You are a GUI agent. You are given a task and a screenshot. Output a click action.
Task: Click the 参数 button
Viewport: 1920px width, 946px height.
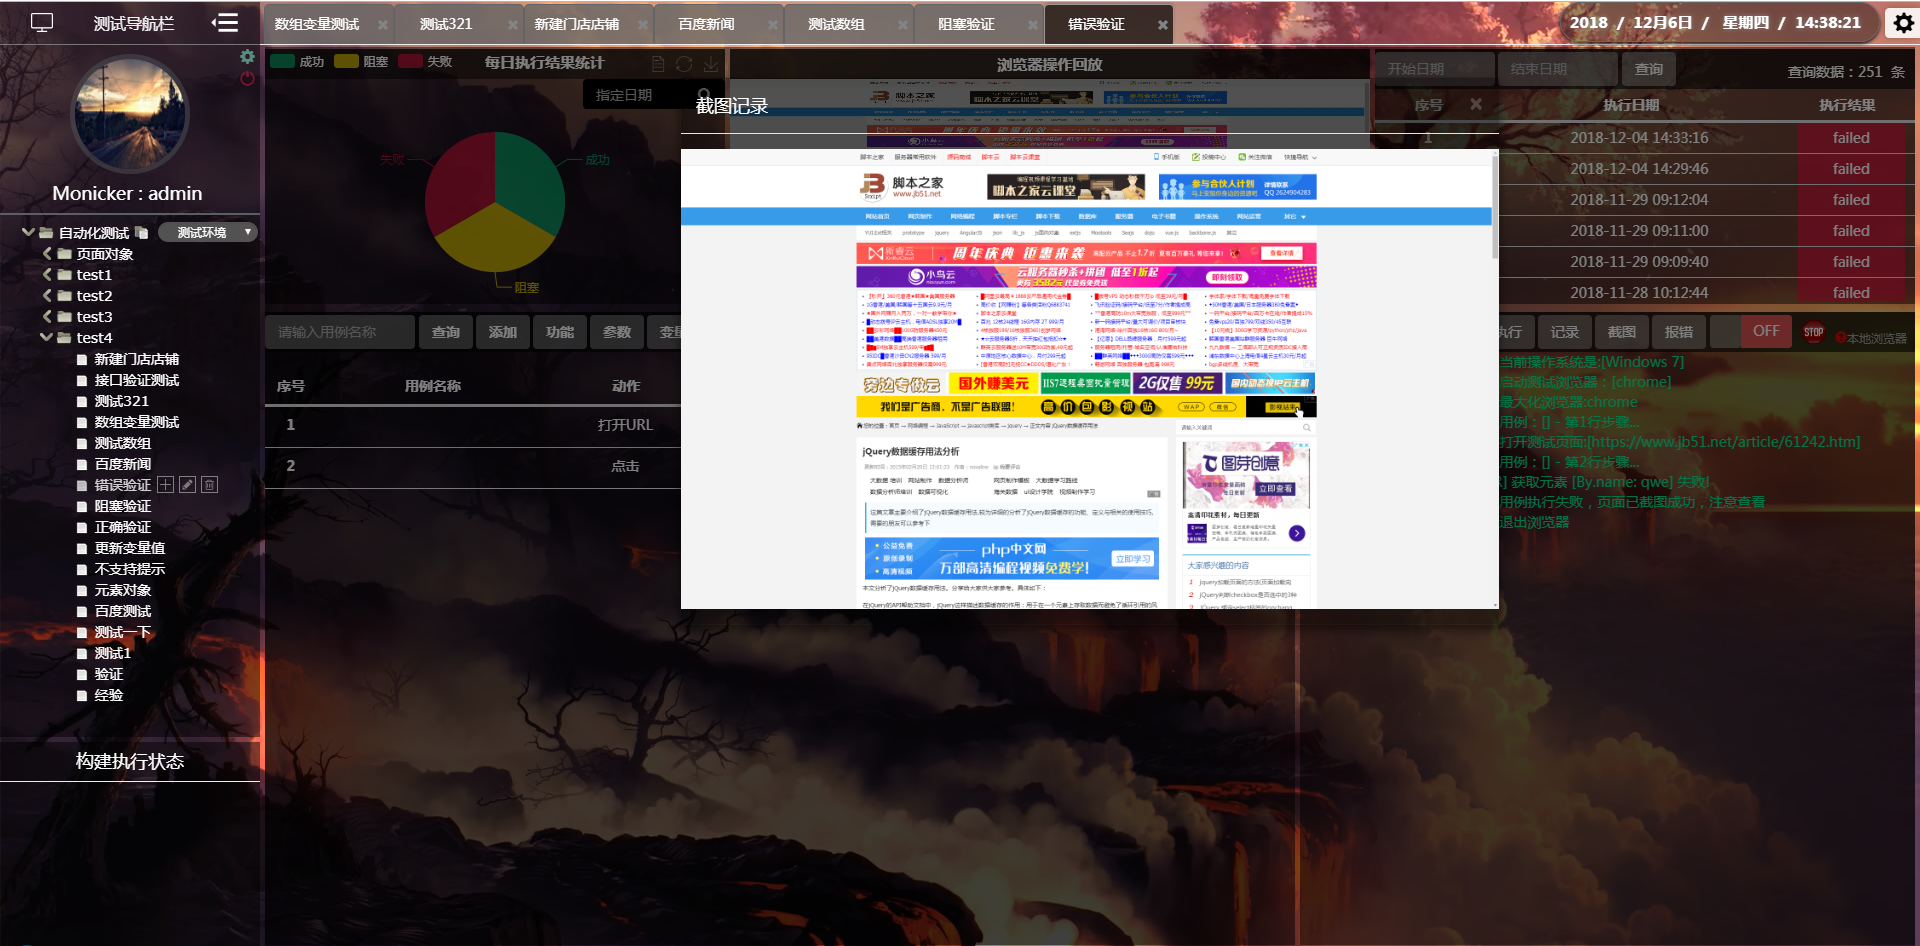(x=617, y=332)
